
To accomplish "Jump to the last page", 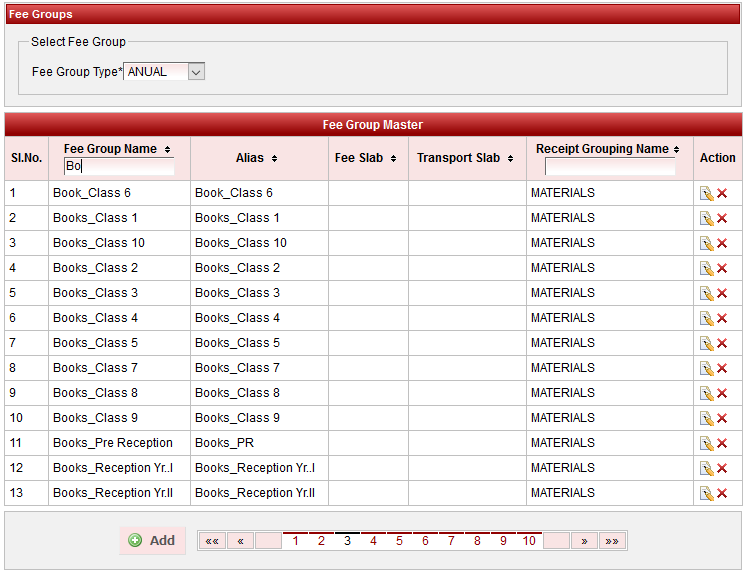I will (x=612, y=541).
